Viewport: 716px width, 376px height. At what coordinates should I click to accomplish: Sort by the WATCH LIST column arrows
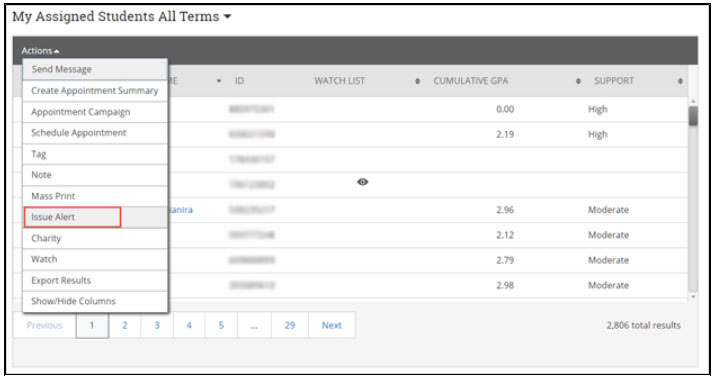tap(417, 81)
